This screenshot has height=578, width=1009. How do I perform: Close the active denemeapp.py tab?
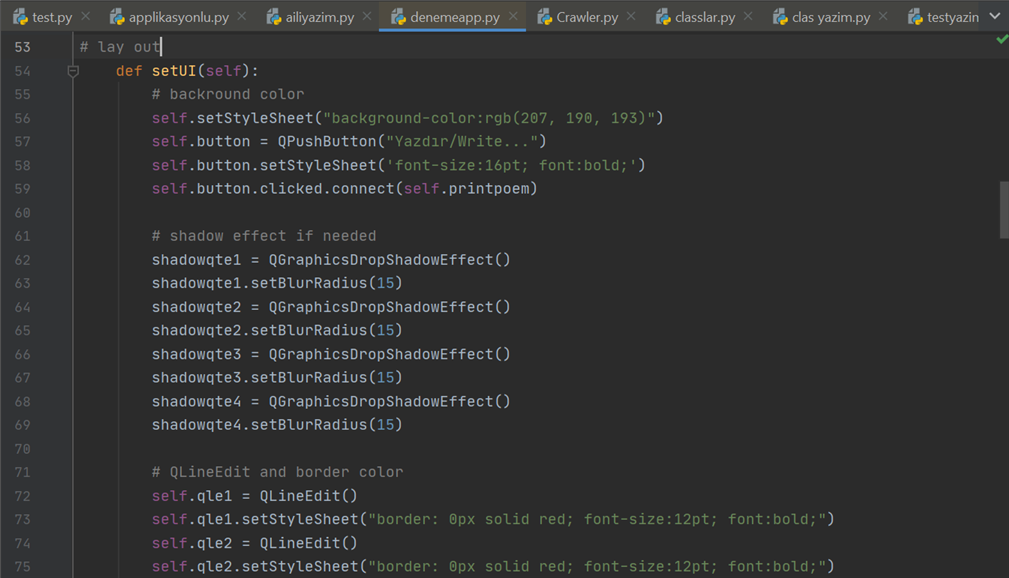[x=513, y=17]
